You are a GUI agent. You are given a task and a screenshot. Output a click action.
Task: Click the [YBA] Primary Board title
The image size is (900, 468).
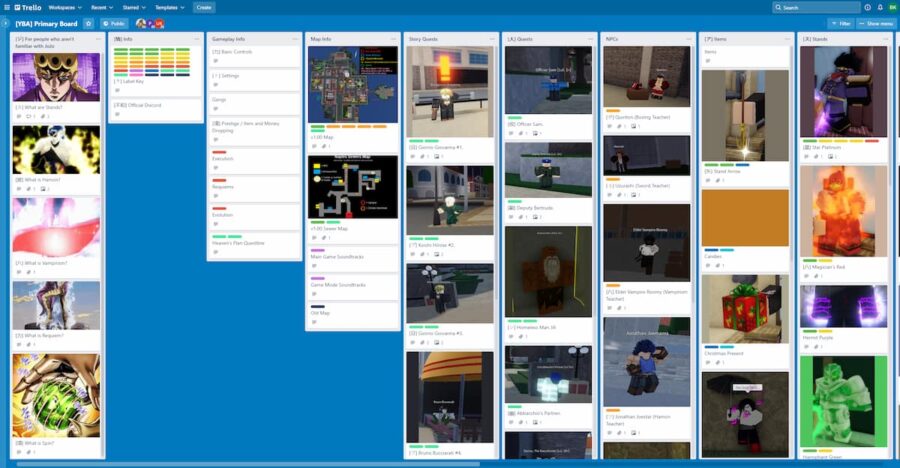[46, 24]
